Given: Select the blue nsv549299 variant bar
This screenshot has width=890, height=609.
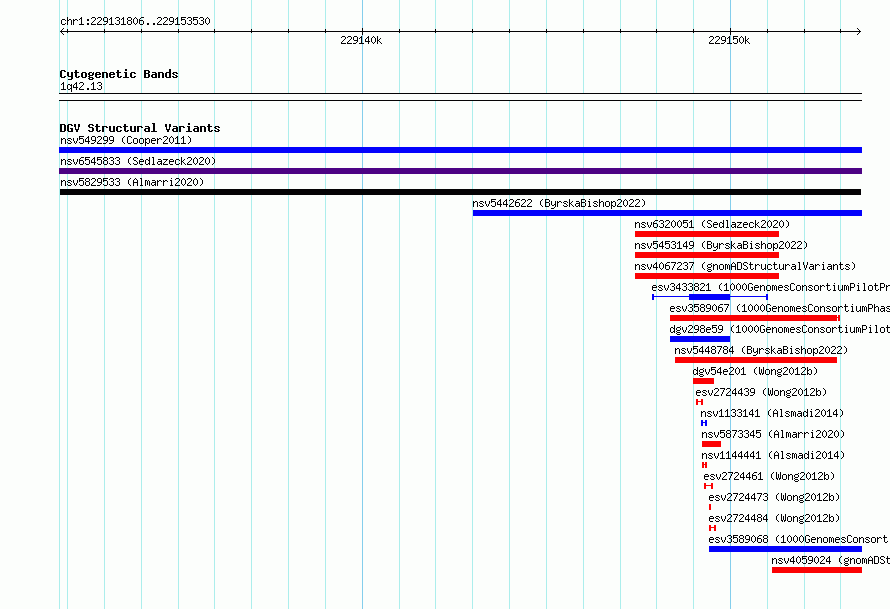Looking at the screenshot, I should coord(460,150).
